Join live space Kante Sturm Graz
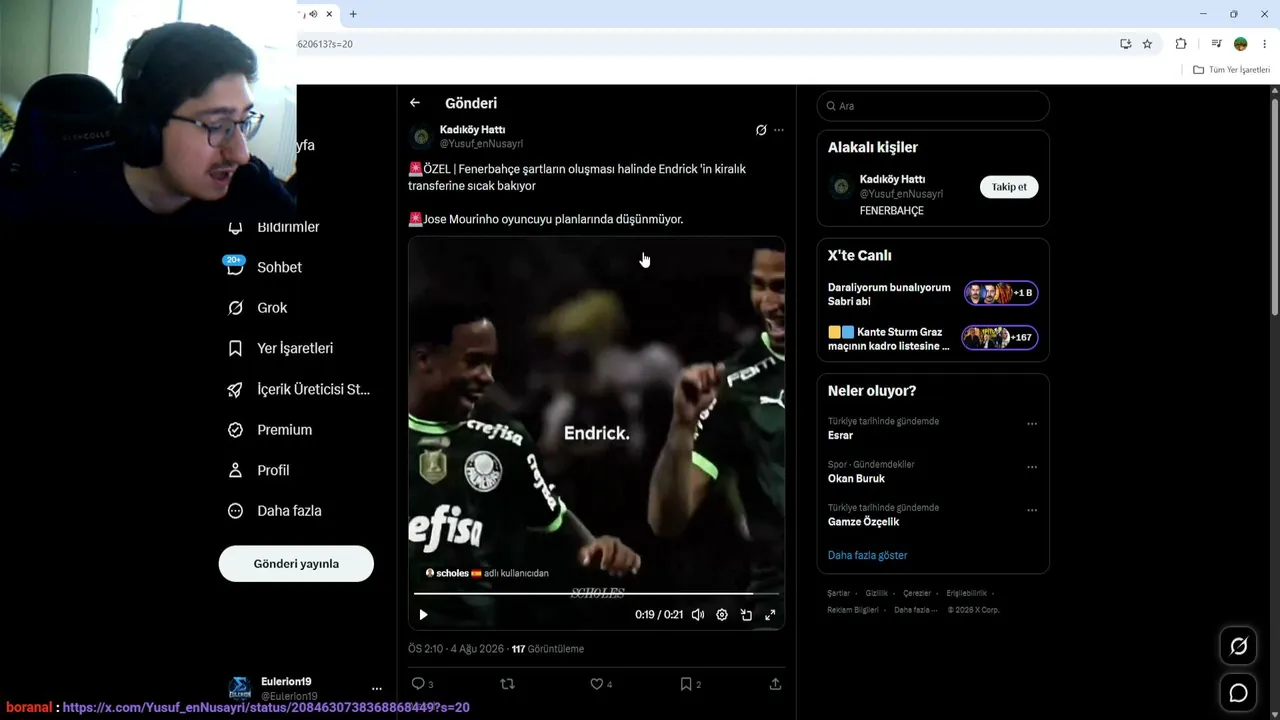This screenshot has width=1280, height=720. [933, 339]
